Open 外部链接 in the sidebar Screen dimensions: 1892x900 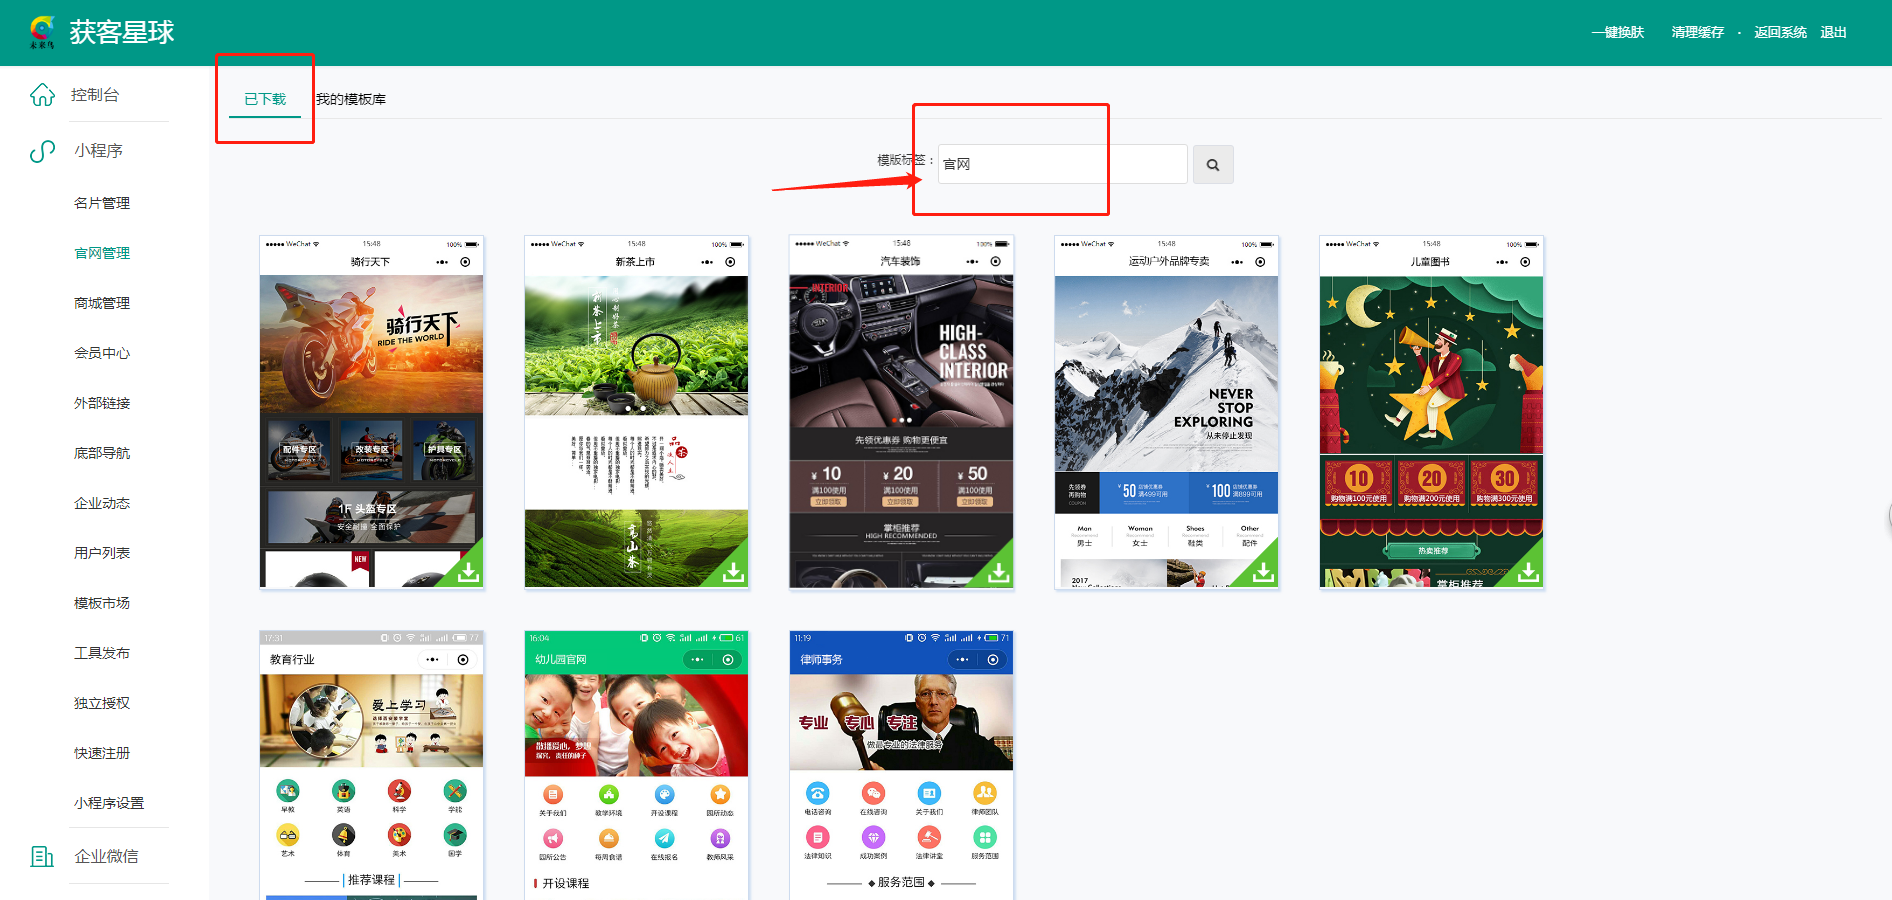point(102,403)
